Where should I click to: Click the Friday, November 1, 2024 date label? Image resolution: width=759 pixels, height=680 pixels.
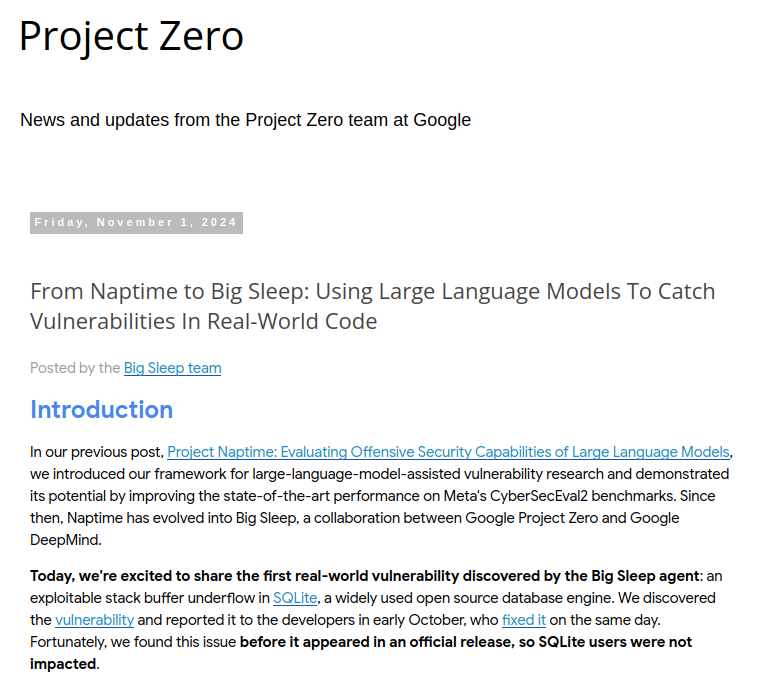[136, 223]
